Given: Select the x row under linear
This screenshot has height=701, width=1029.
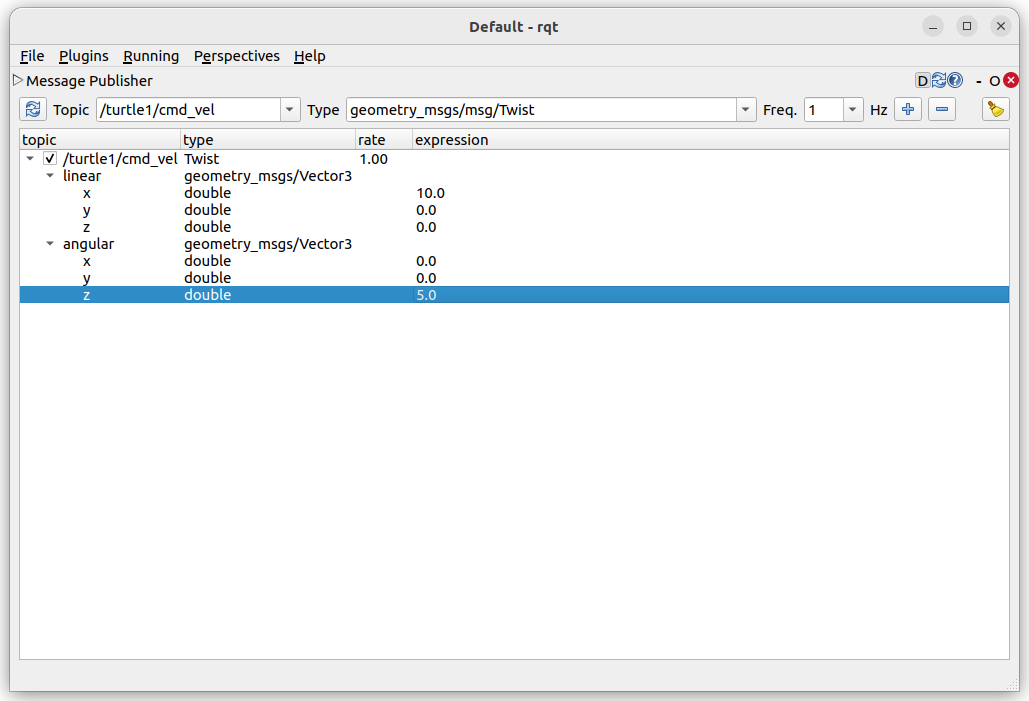Looking at the screenshot, I should point(514,193).
